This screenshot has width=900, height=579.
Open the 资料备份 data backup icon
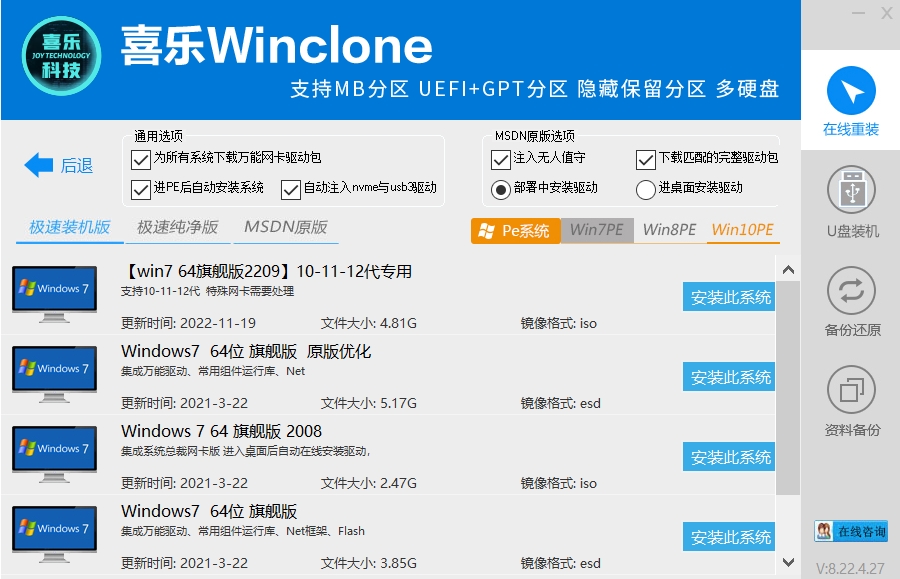coord(851,390)
